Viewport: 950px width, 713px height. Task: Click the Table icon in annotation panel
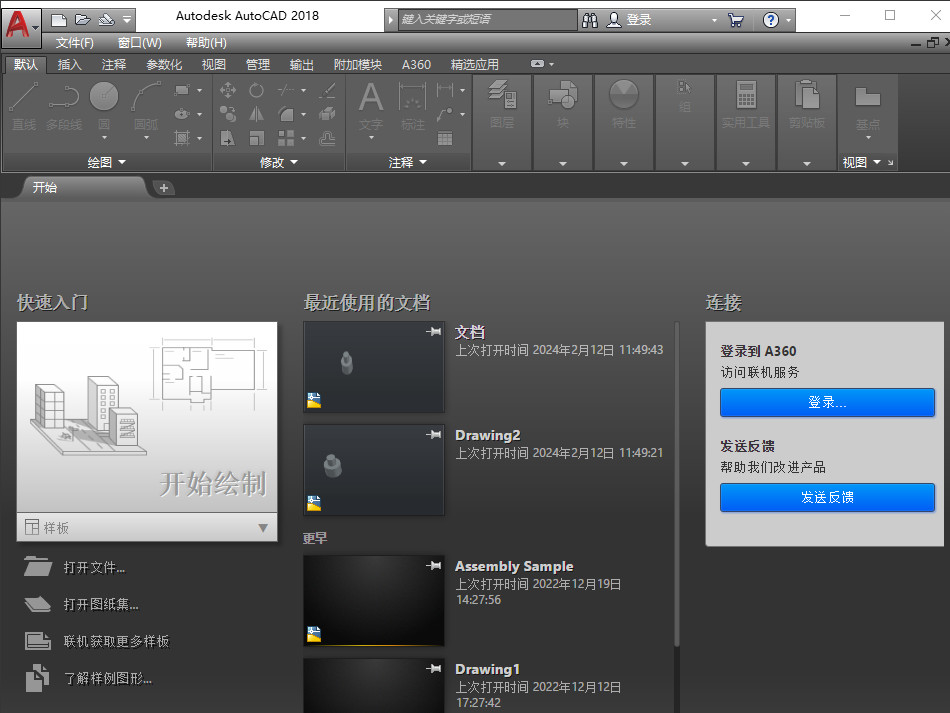pos(445,139)
